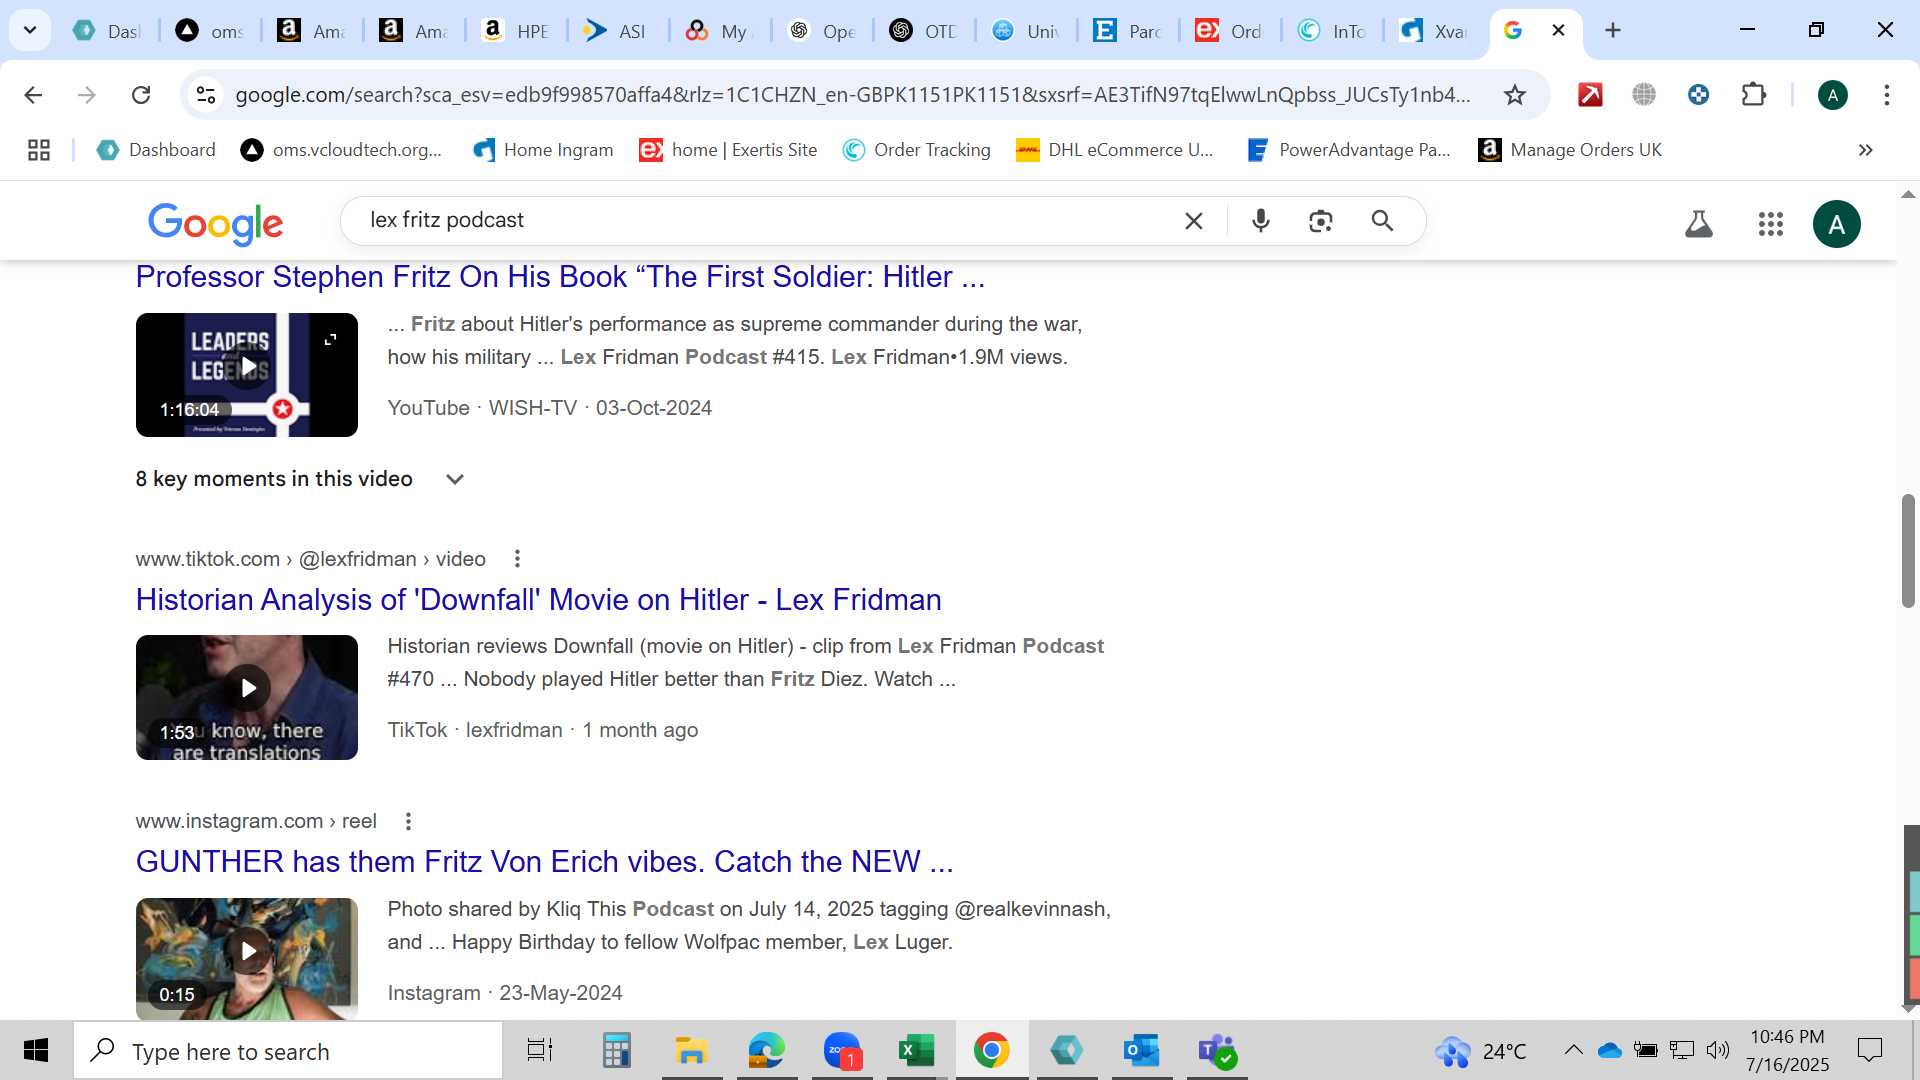Submit search with the magnifier icon

pos(1383,221)
